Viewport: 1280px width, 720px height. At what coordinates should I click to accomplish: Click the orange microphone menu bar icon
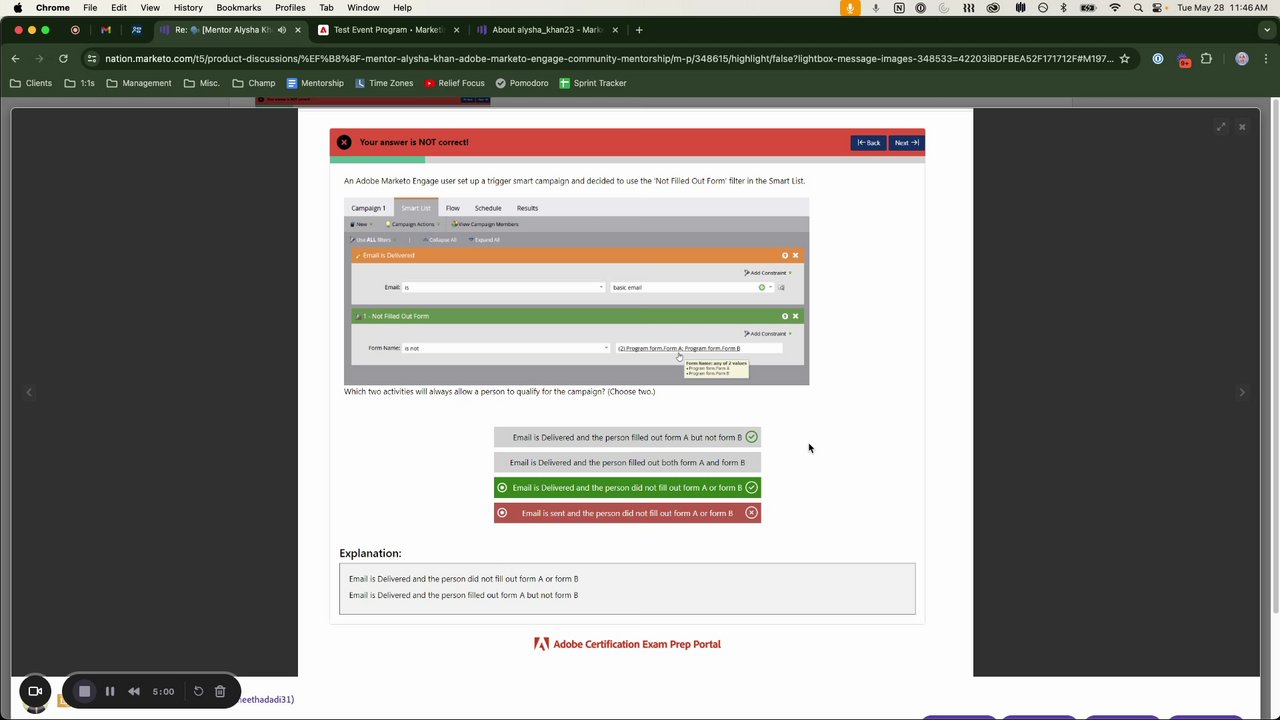point(850,7)
